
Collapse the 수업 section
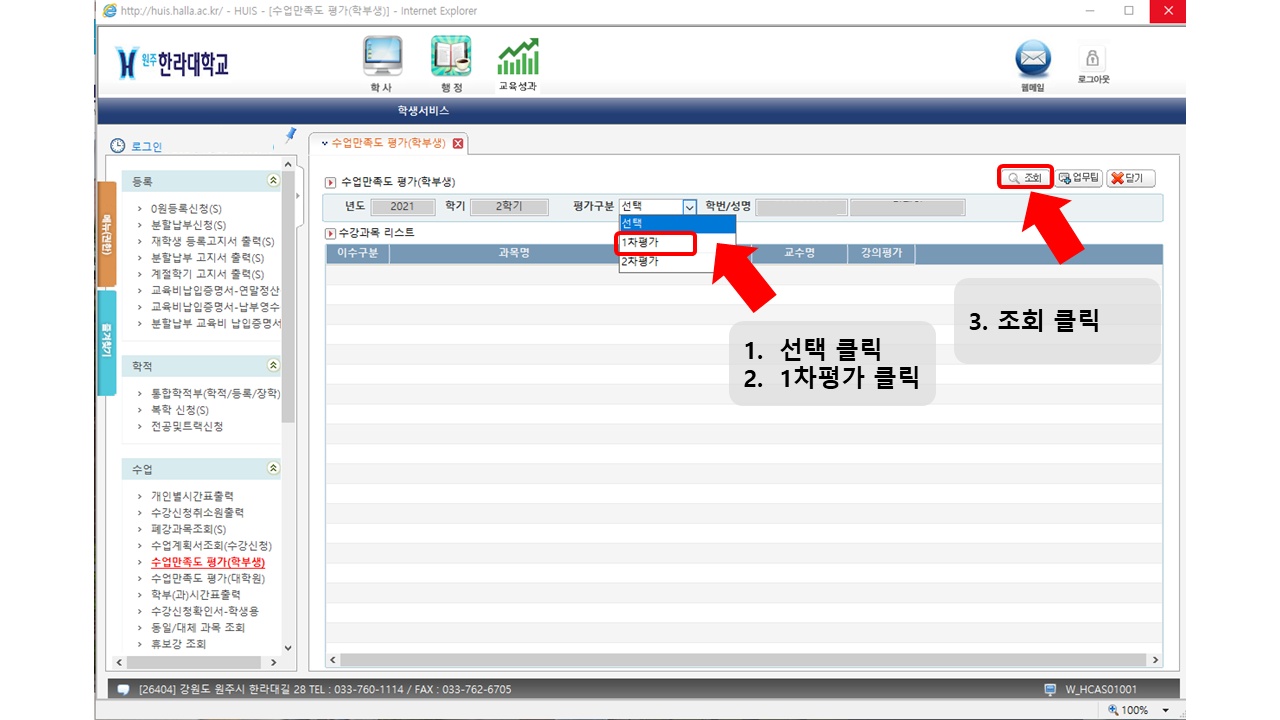coord(273,468)
